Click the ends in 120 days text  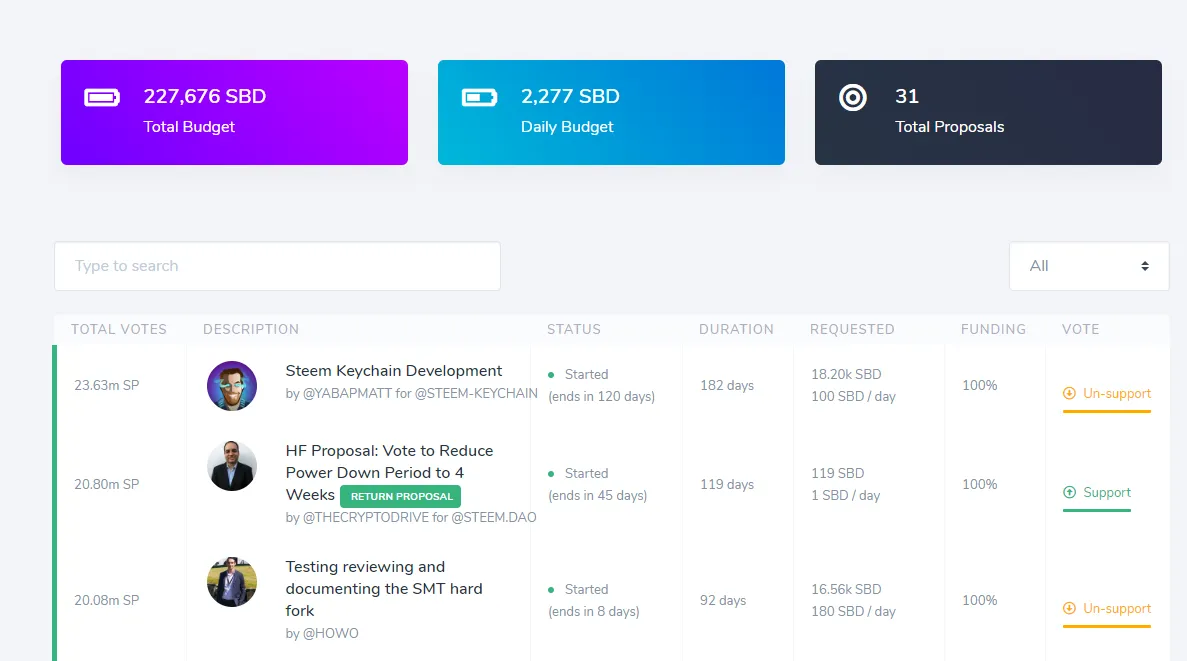[x=601, y=397]
